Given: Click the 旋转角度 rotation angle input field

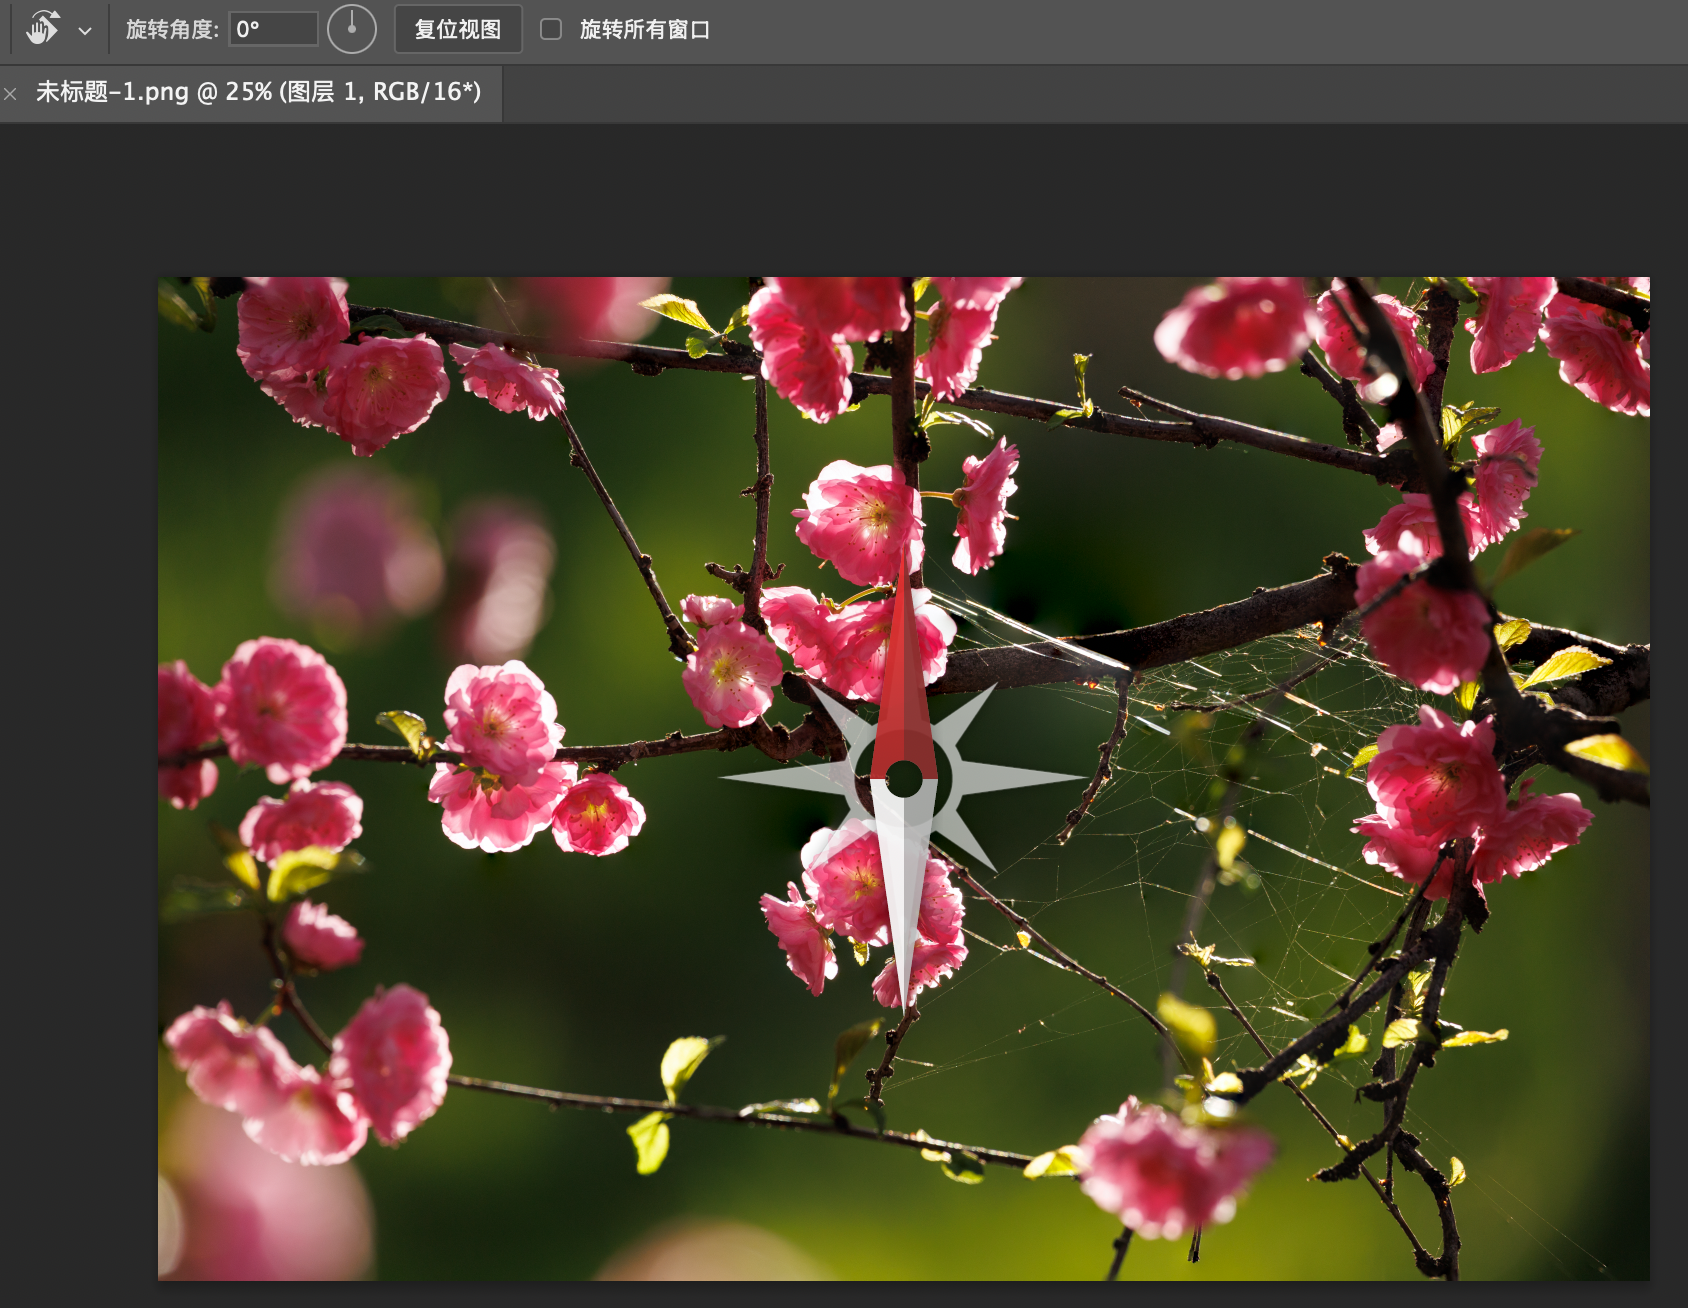Looking at the screenshot, I should [272, 29].
